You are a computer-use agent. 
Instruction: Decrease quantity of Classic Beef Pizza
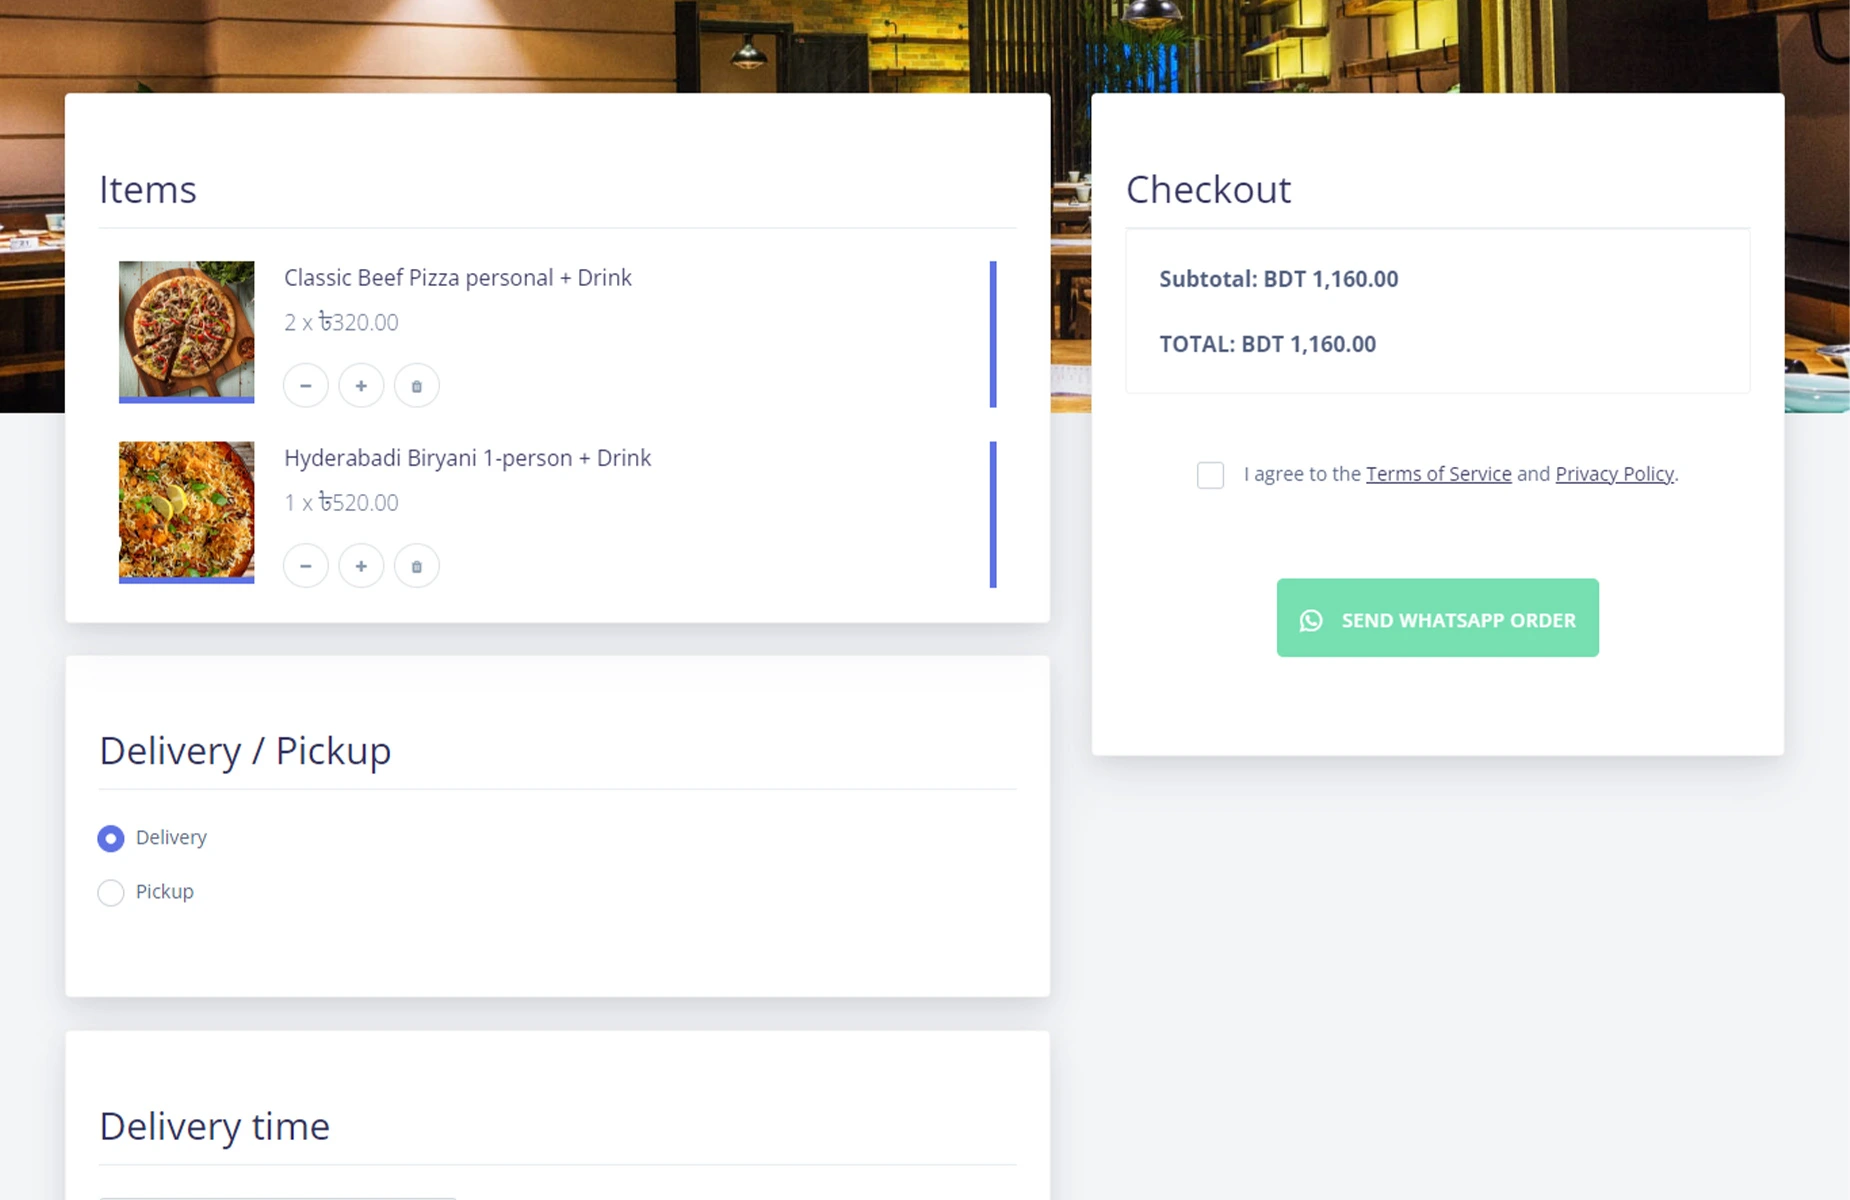(306, 386)
